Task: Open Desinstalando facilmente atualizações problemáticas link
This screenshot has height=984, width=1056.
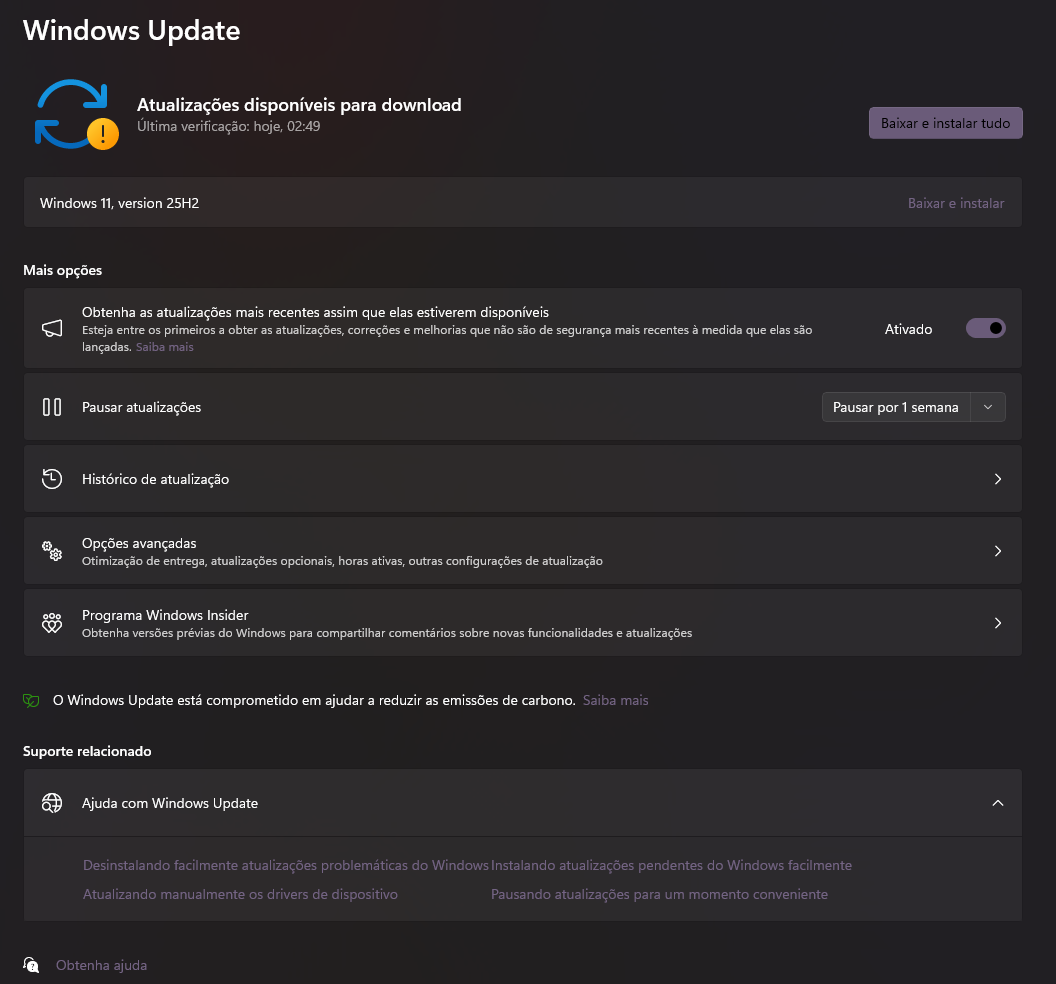Action: (286, 865)
